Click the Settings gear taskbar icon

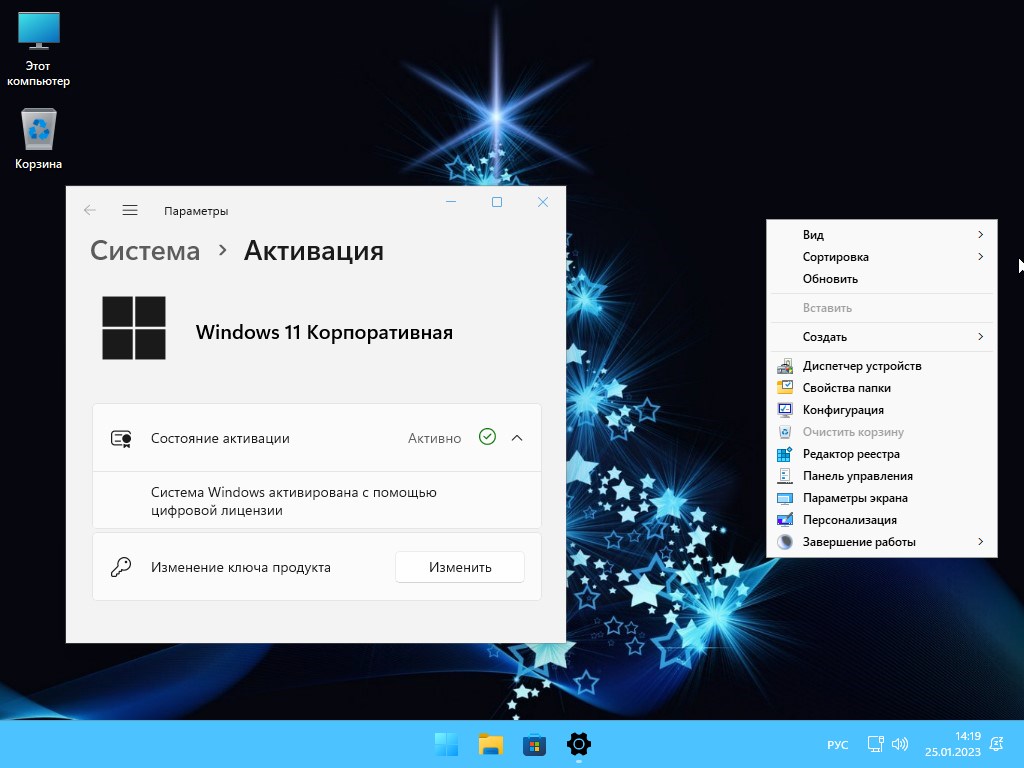(579, 744)
